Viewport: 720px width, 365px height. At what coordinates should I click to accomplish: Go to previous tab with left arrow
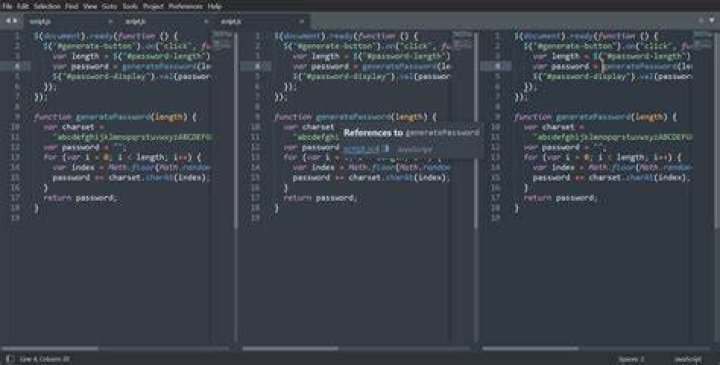point(8,21)
